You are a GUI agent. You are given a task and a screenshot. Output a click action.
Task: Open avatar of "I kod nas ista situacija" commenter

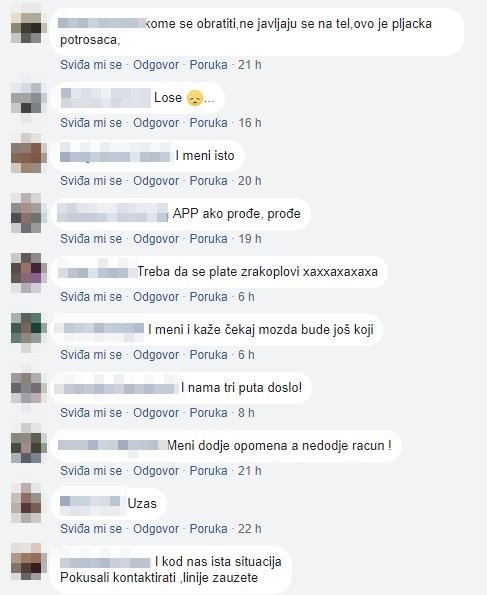point(26,562)
